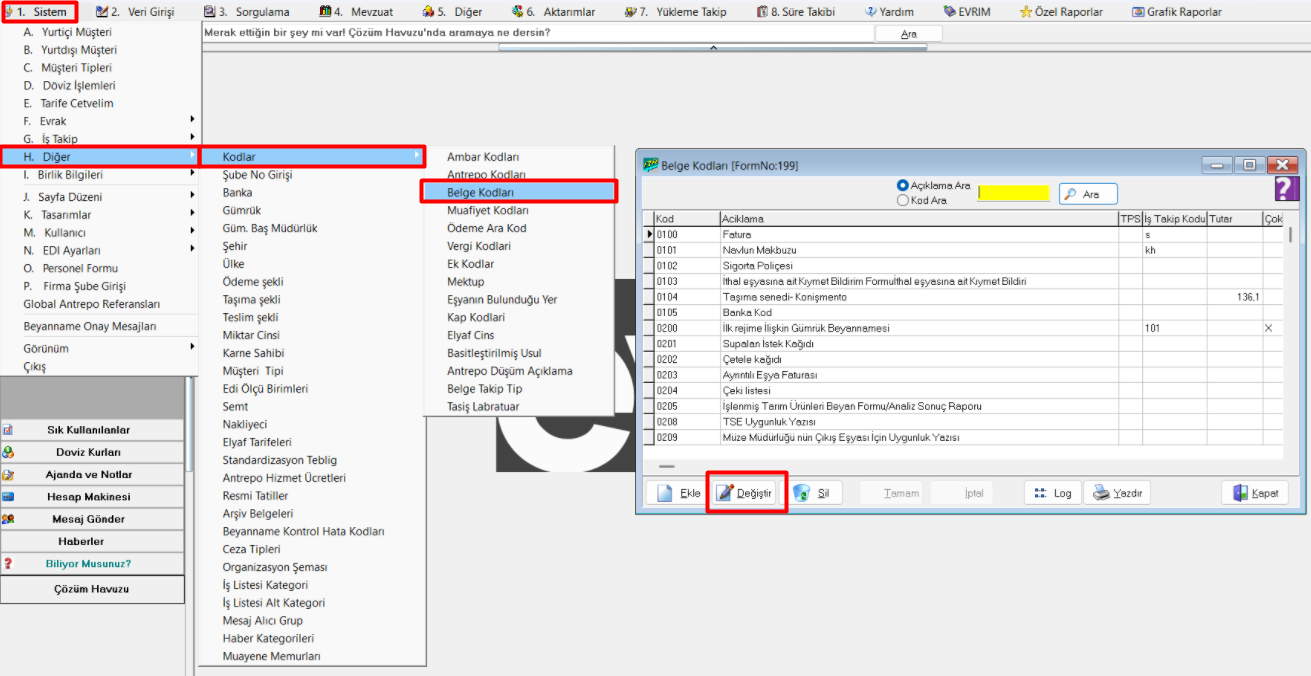Select the Açıklama Ara radio button
The image size is (1311, 676).
(903, 186)
